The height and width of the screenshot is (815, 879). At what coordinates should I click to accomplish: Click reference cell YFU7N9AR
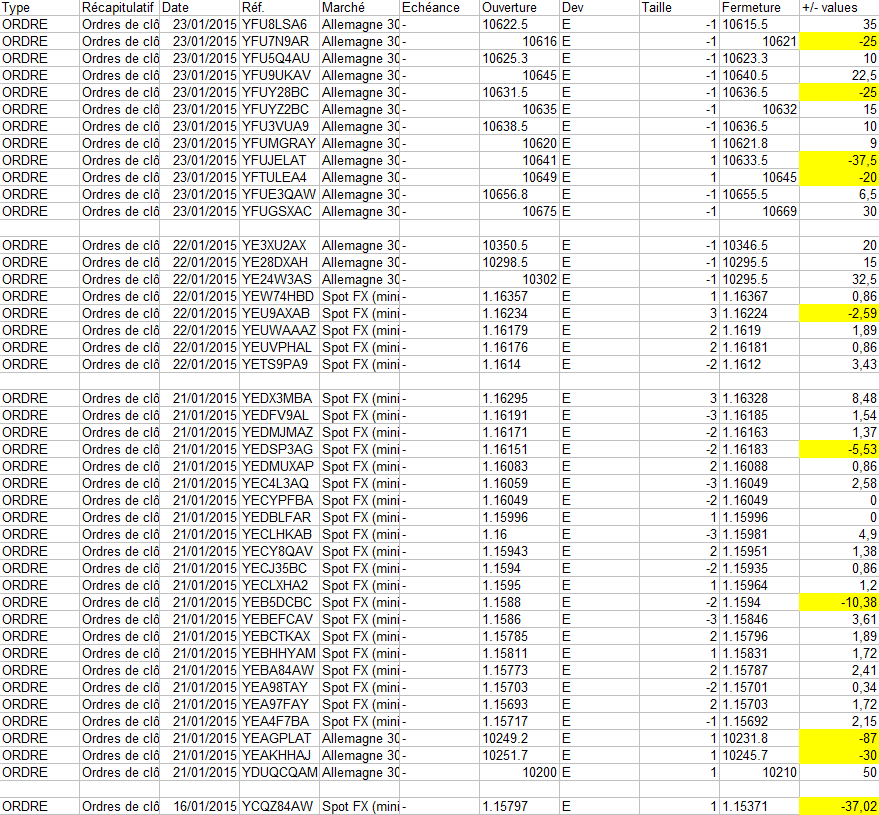click(280, 41)
